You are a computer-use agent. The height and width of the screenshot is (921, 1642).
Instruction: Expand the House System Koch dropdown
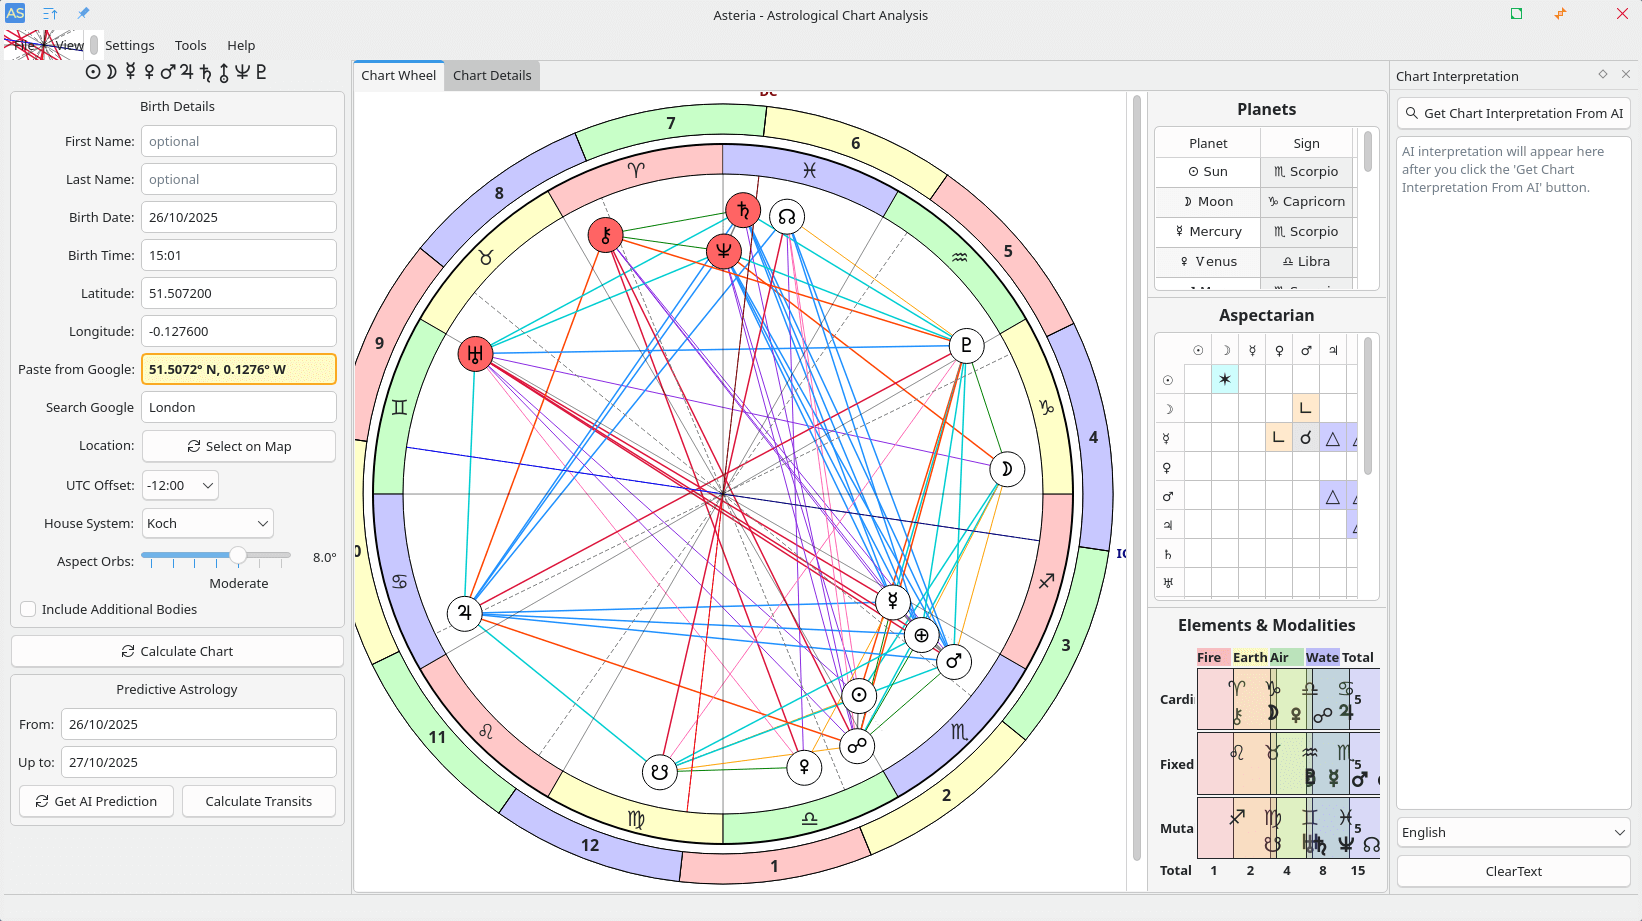coord(207,523)
